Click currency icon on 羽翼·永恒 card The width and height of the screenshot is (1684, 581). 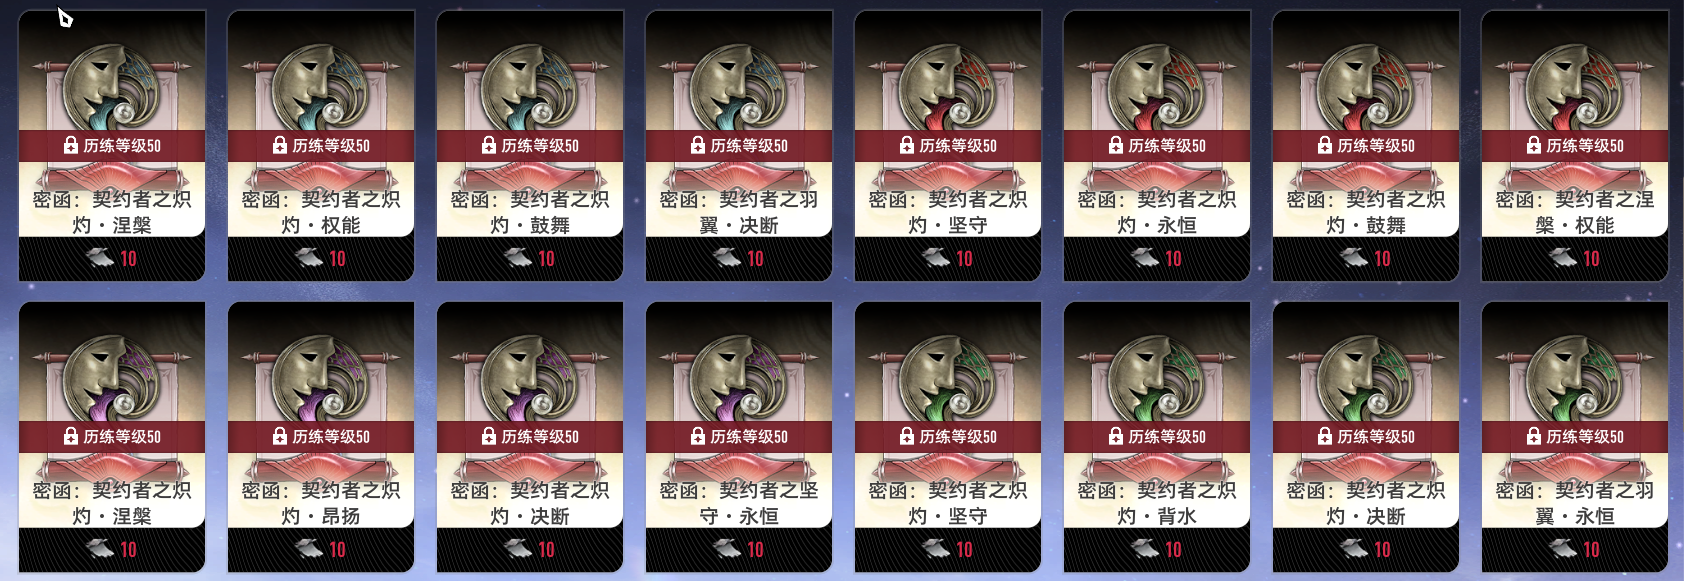1562,549
